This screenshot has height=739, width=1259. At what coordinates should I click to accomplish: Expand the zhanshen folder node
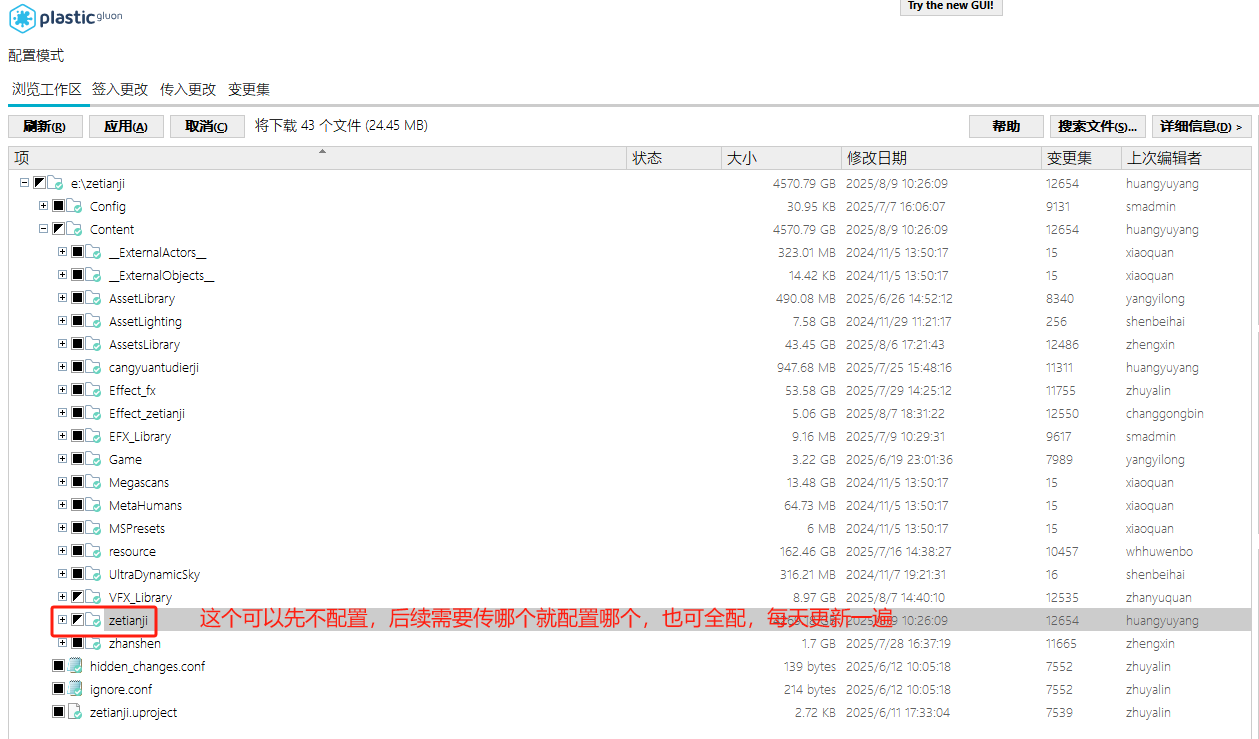point(62,643)
